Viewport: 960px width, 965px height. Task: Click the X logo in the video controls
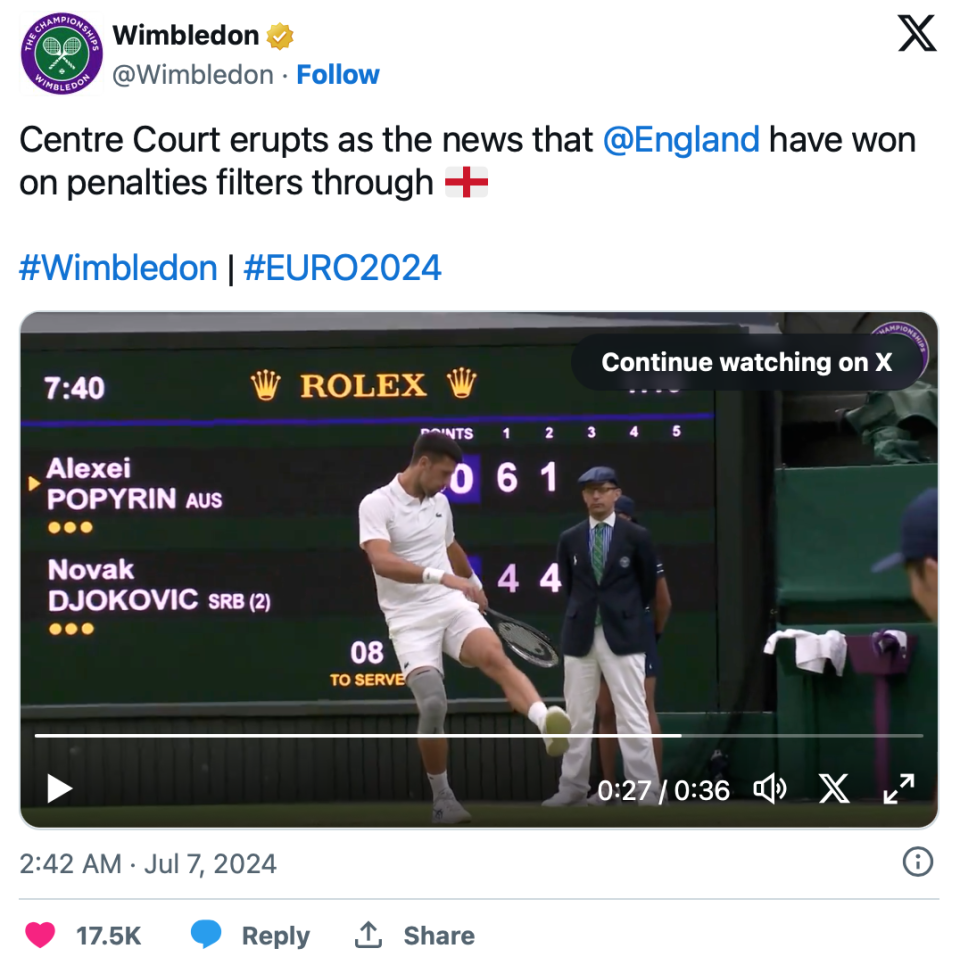(833, 789)
